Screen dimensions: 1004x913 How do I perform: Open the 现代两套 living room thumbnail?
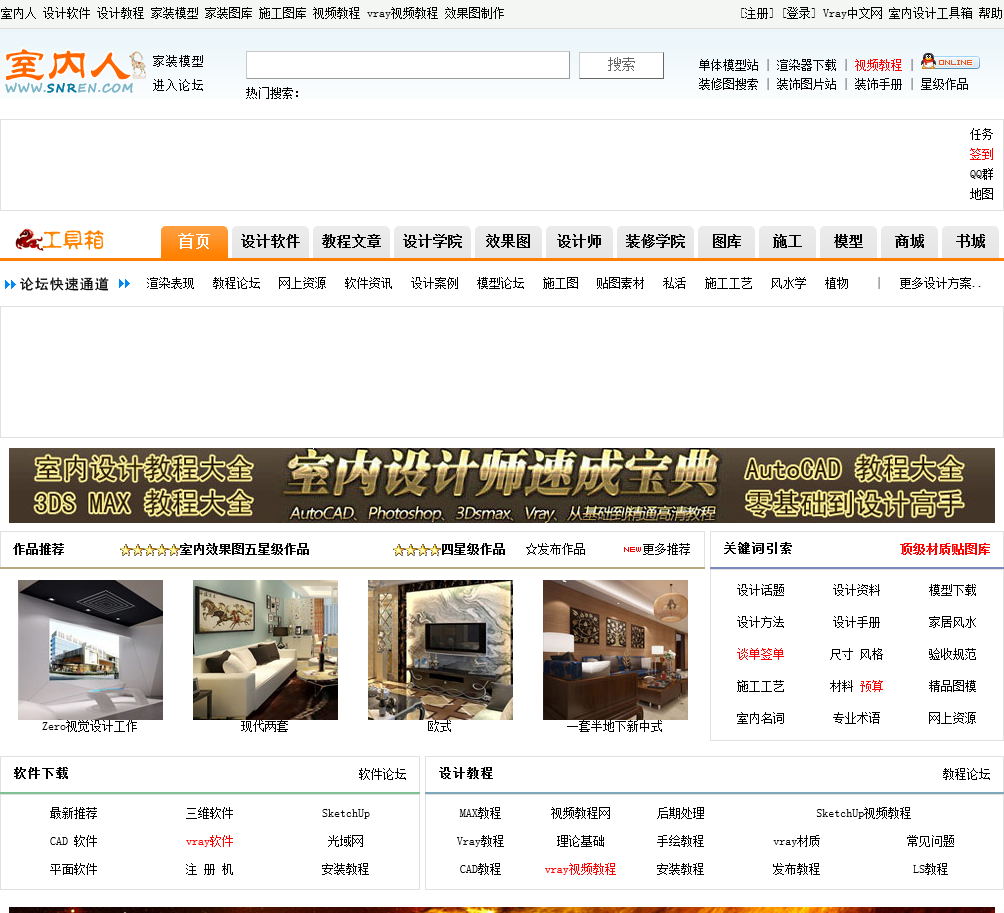[265, 650]
